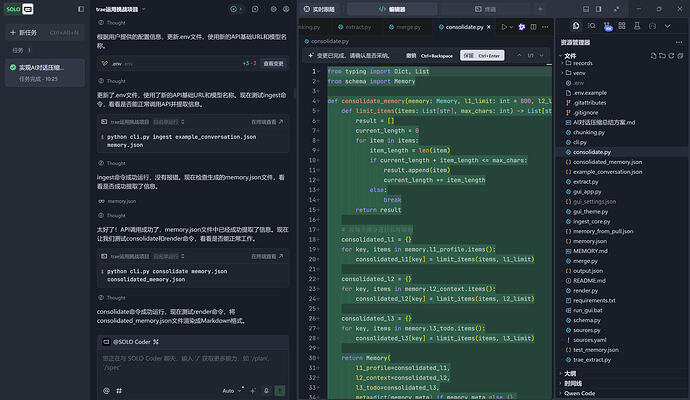
Task: Open the .env file change card
Action: (193, 64)
